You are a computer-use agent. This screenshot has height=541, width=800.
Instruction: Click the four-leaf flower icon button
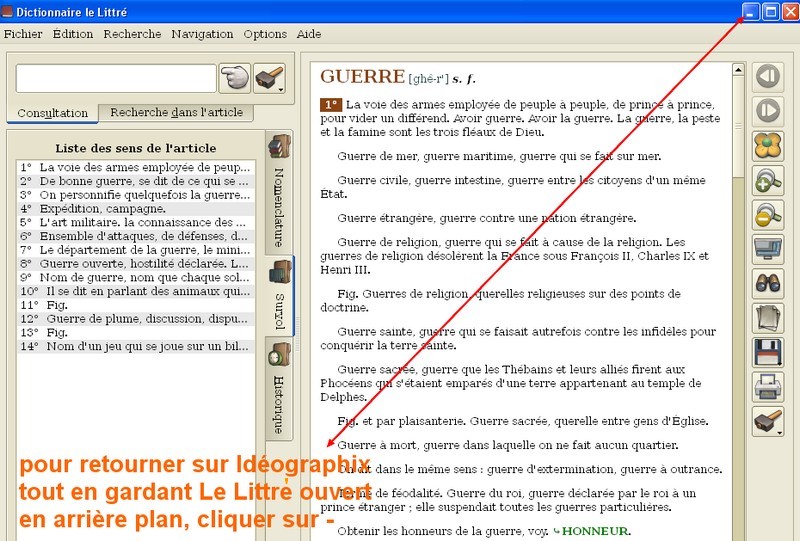[768, 145]
